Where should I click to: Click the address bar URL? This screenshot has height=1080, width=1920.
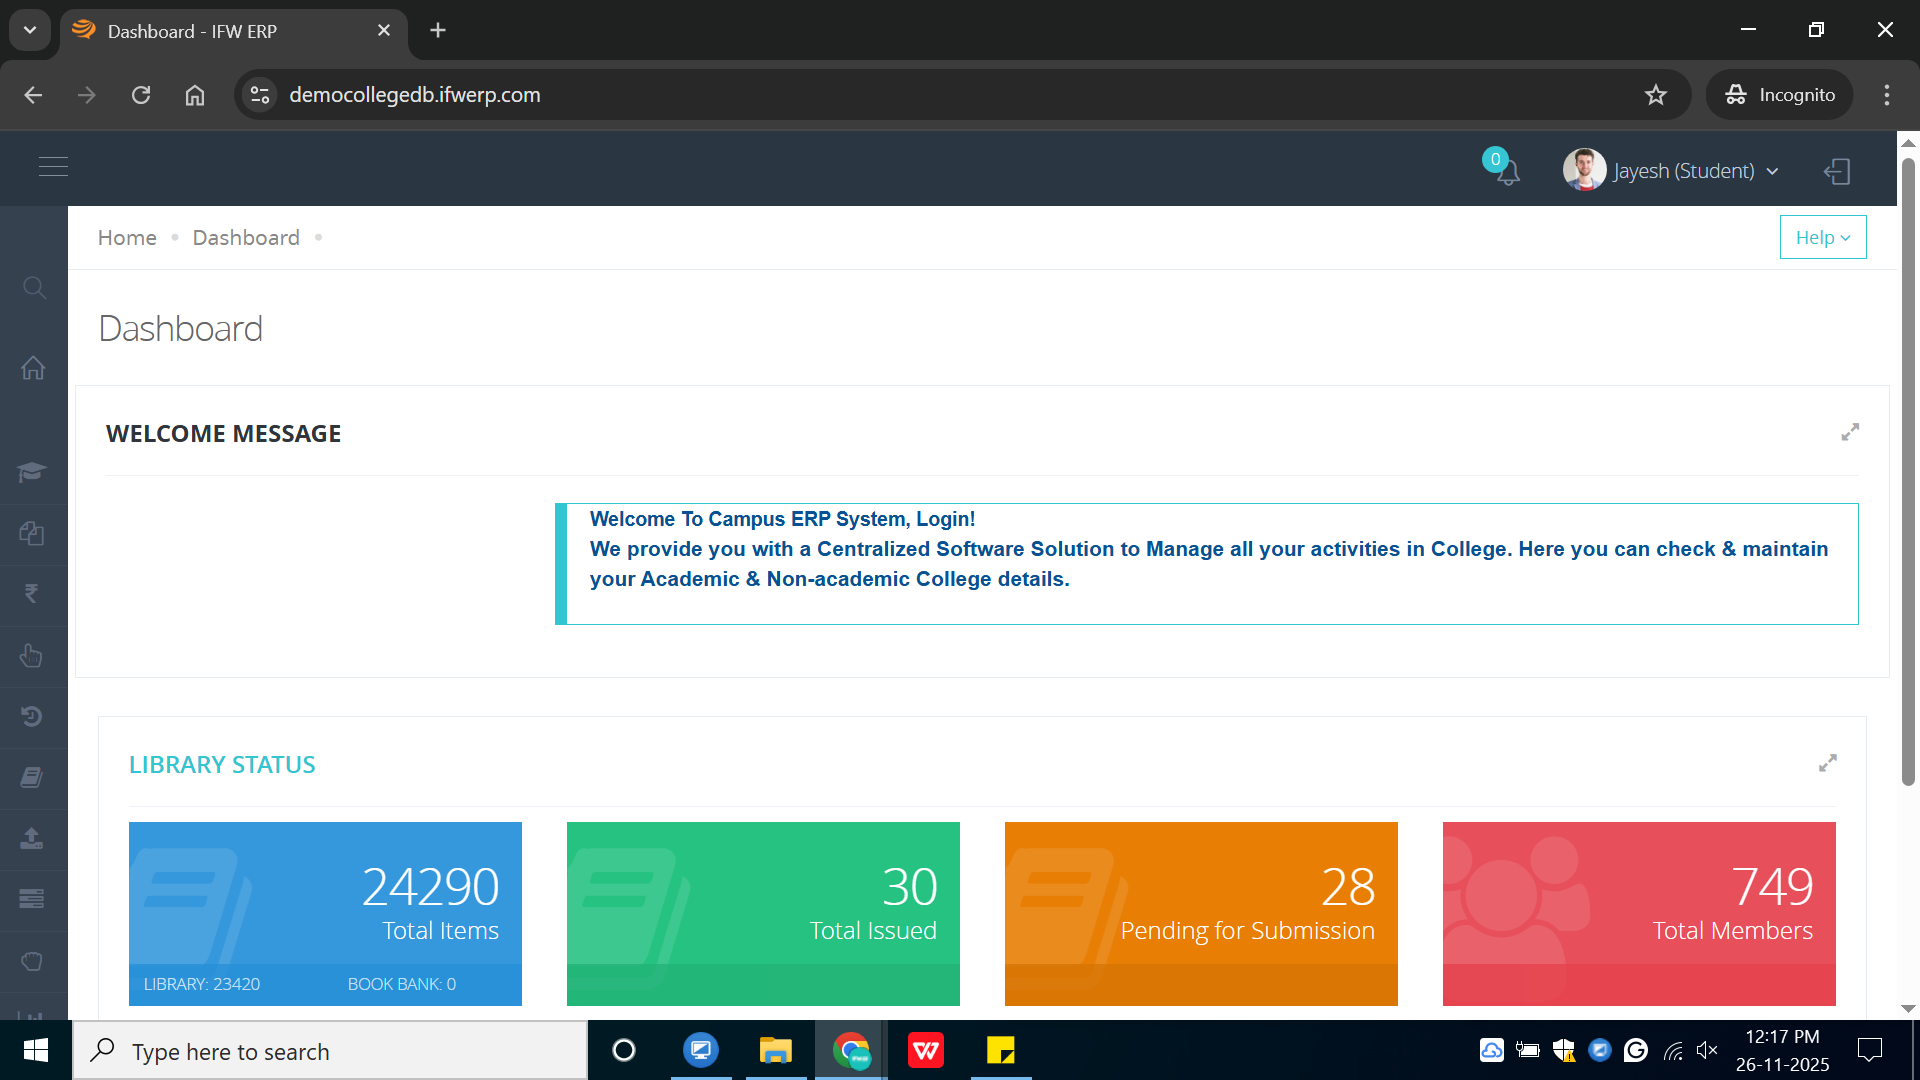(415, 95)
